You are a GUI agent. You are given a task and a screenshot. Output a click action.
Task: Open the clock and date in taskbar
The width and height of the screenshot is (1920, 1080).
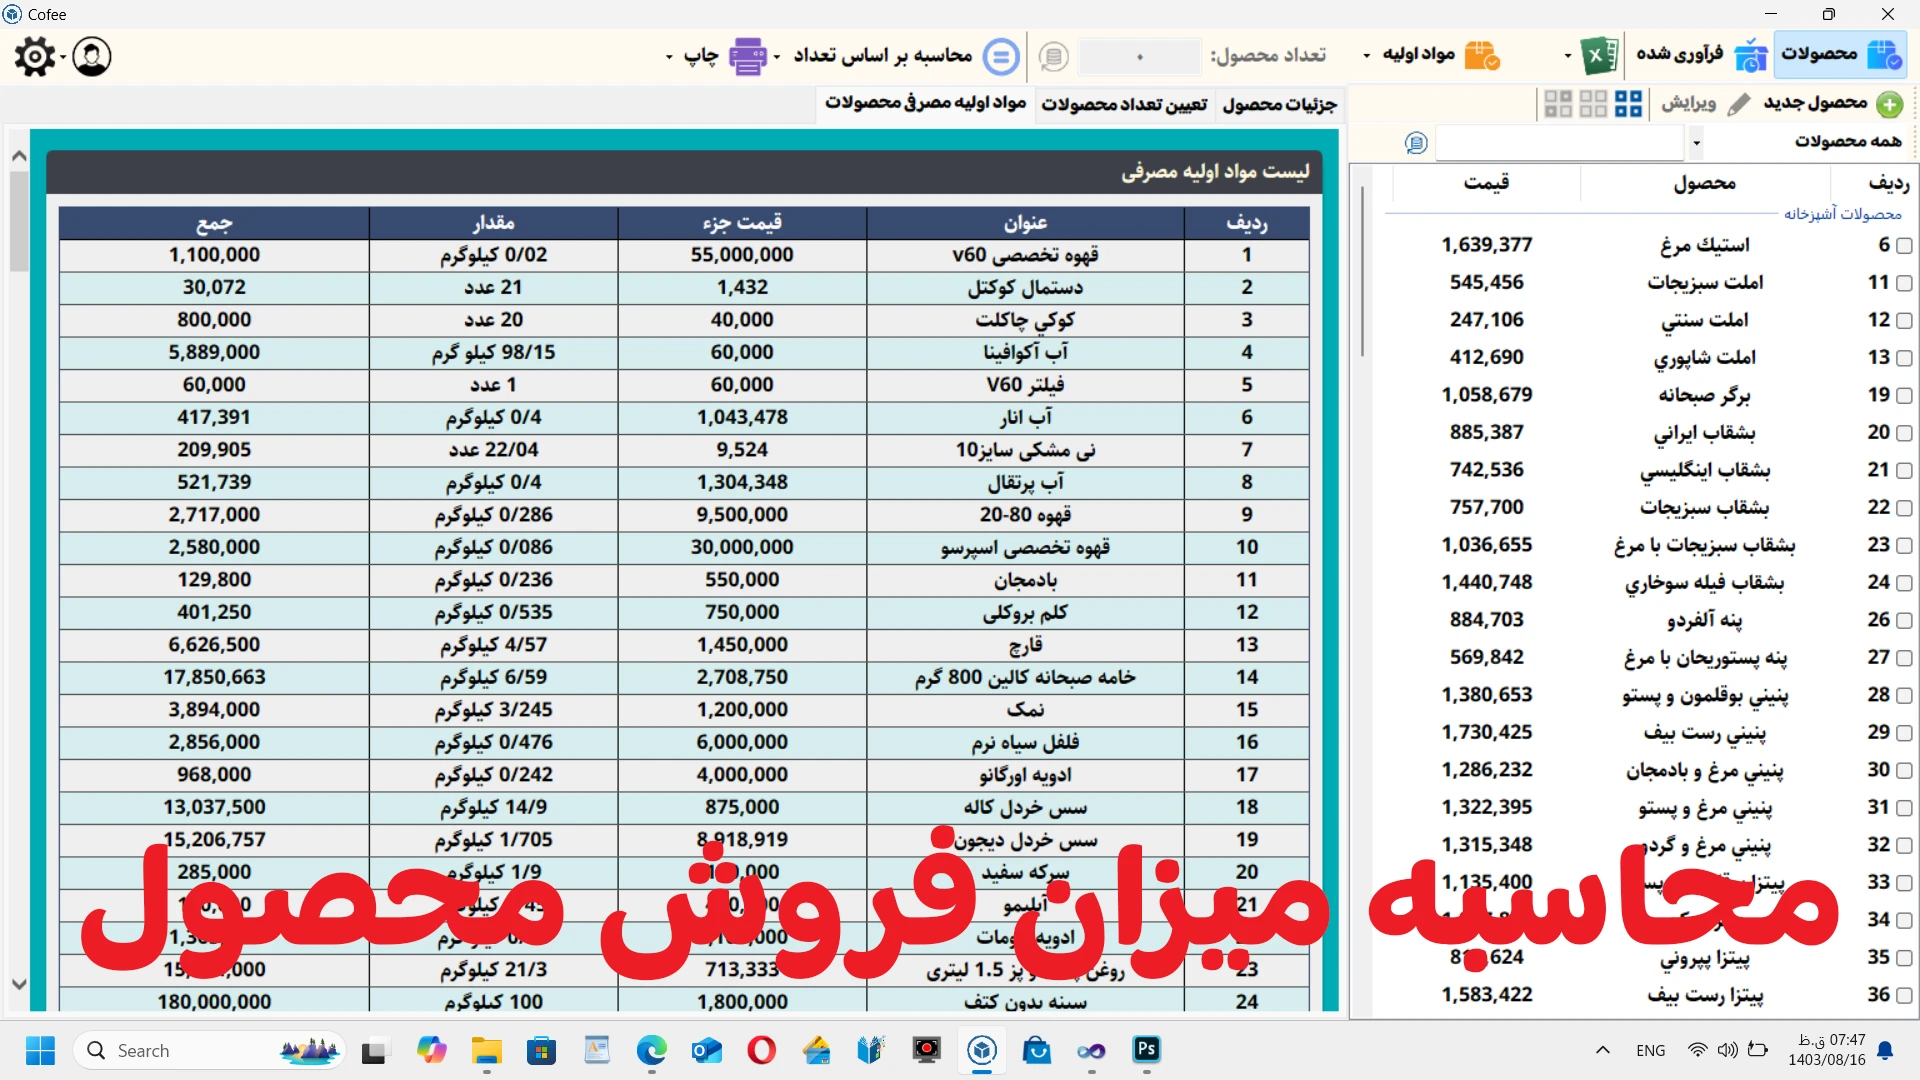point(1827,1050)
